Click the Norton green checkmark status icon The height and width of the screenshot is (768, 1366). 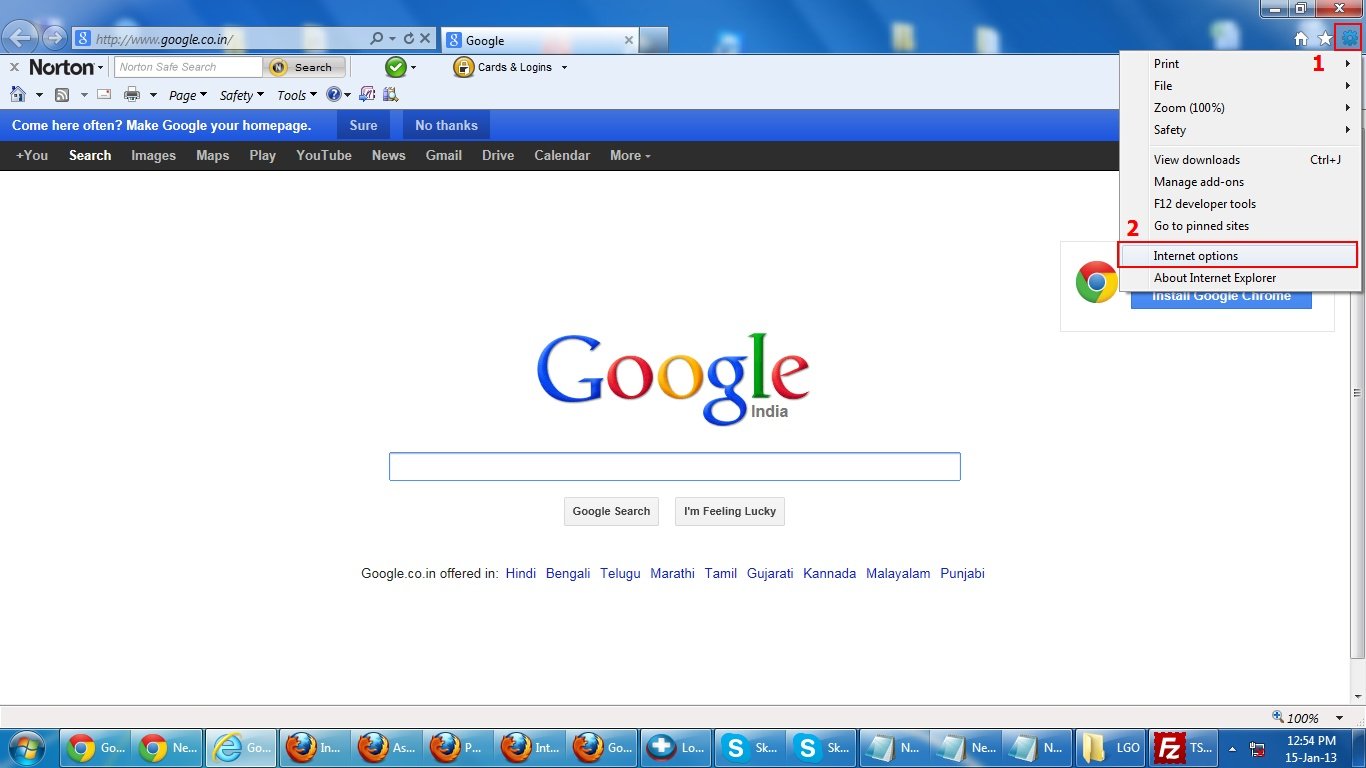pos(396,67)
